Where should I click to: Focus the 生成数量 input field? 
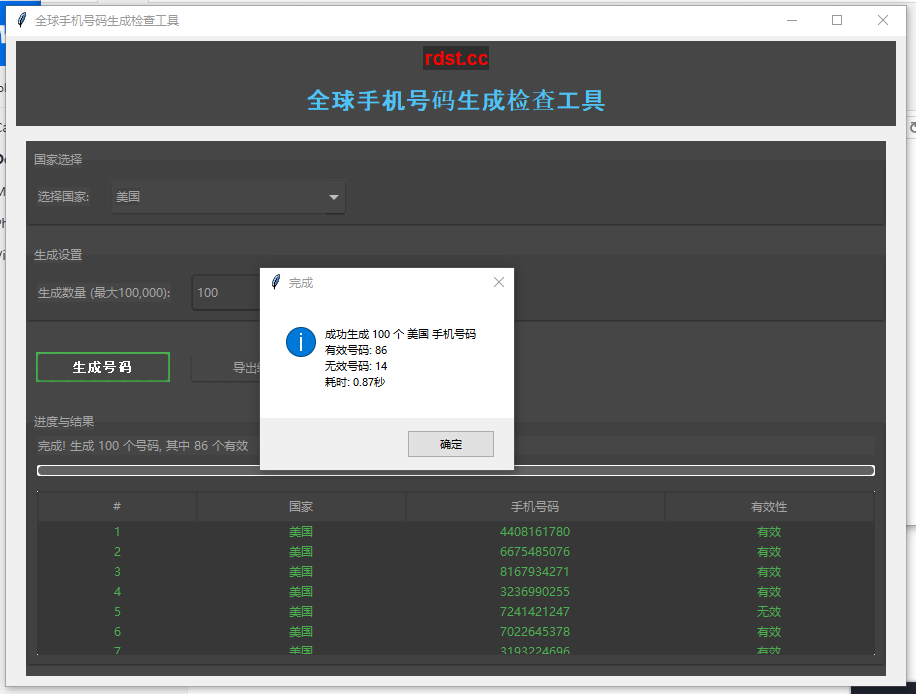click(225, 293)
